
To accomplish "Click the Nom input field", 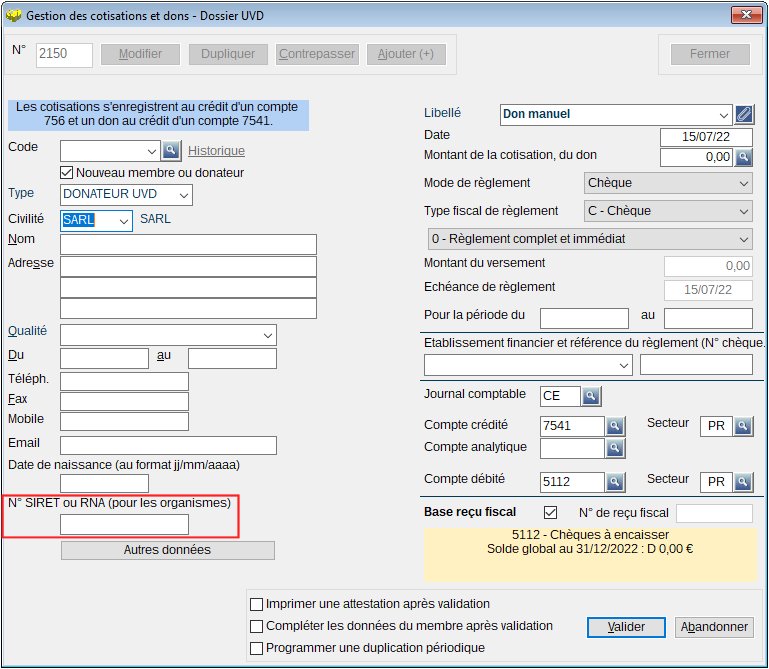I will click(188, 244).
